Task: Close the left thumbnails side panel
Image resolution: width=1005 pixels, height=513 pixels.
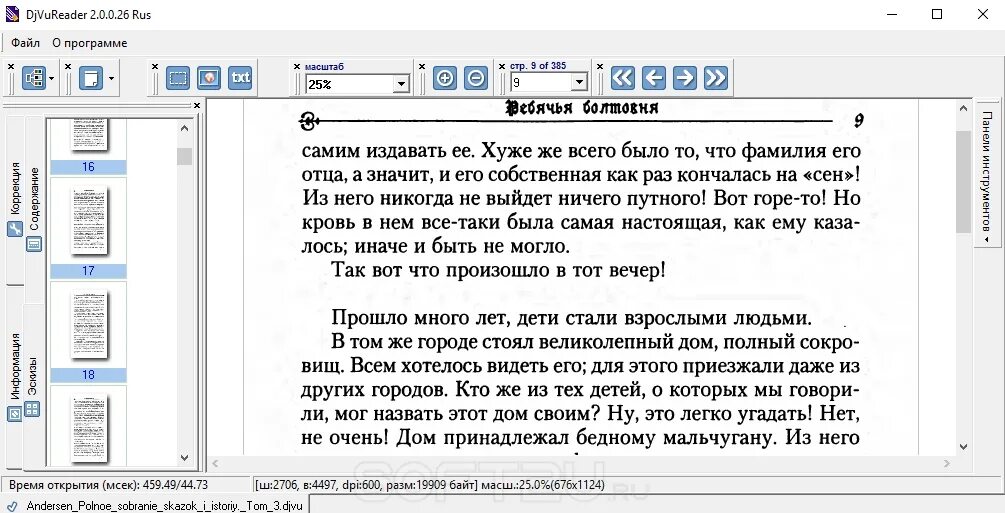Action: (197, 106)
